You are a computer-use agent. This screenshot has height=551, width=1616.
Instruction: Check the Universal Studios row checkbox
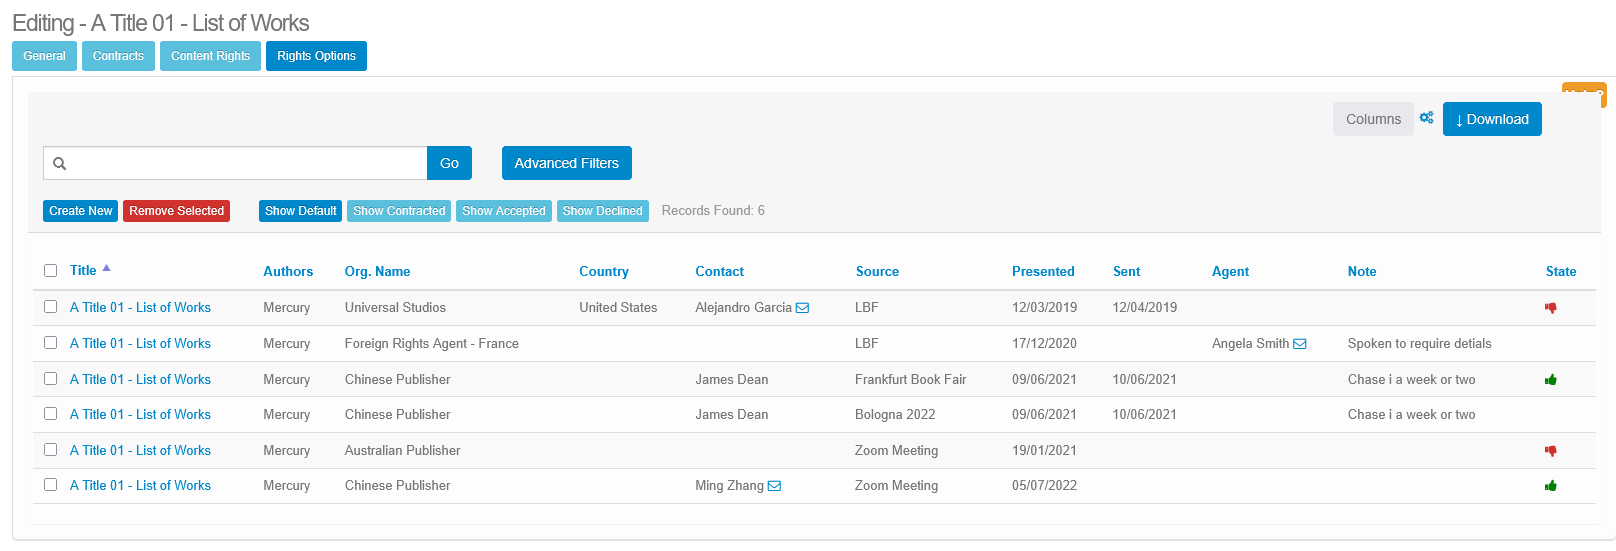tap(51, 307)
